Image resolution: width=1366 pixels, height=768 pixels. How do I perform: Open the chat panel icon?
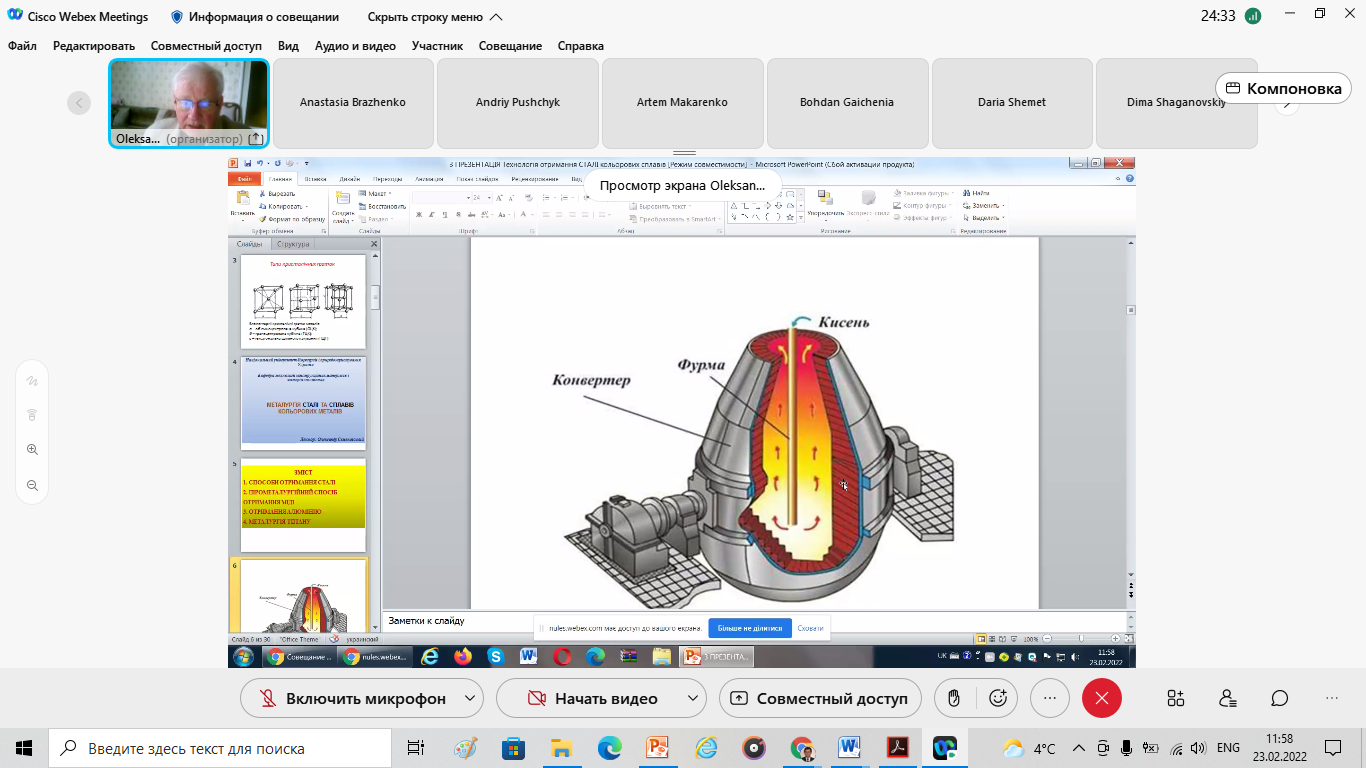(1280, 698)
